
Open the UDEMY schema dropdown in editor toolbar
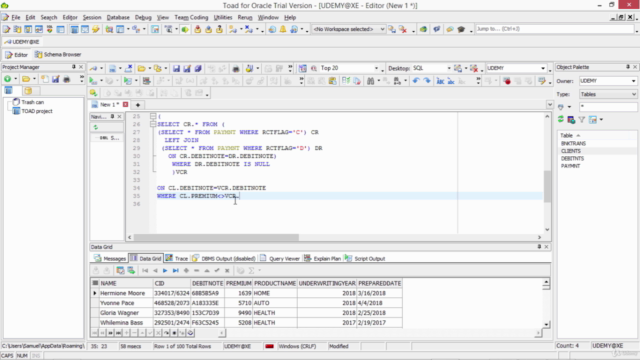(542, 68)
